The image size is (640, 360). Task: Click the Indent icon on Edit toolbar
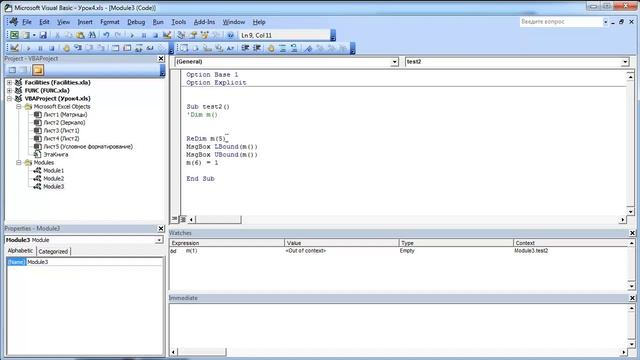[245, 48]
